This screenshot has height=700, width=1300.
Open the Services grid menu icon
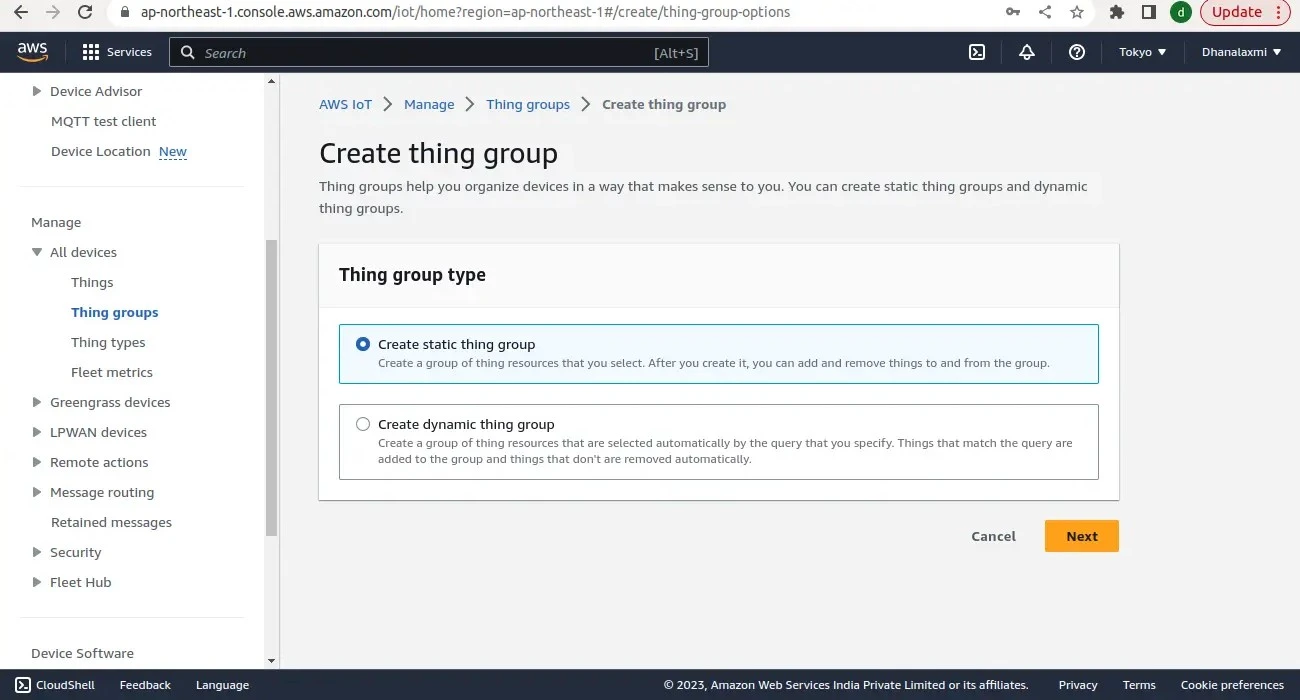pos(91,52)
